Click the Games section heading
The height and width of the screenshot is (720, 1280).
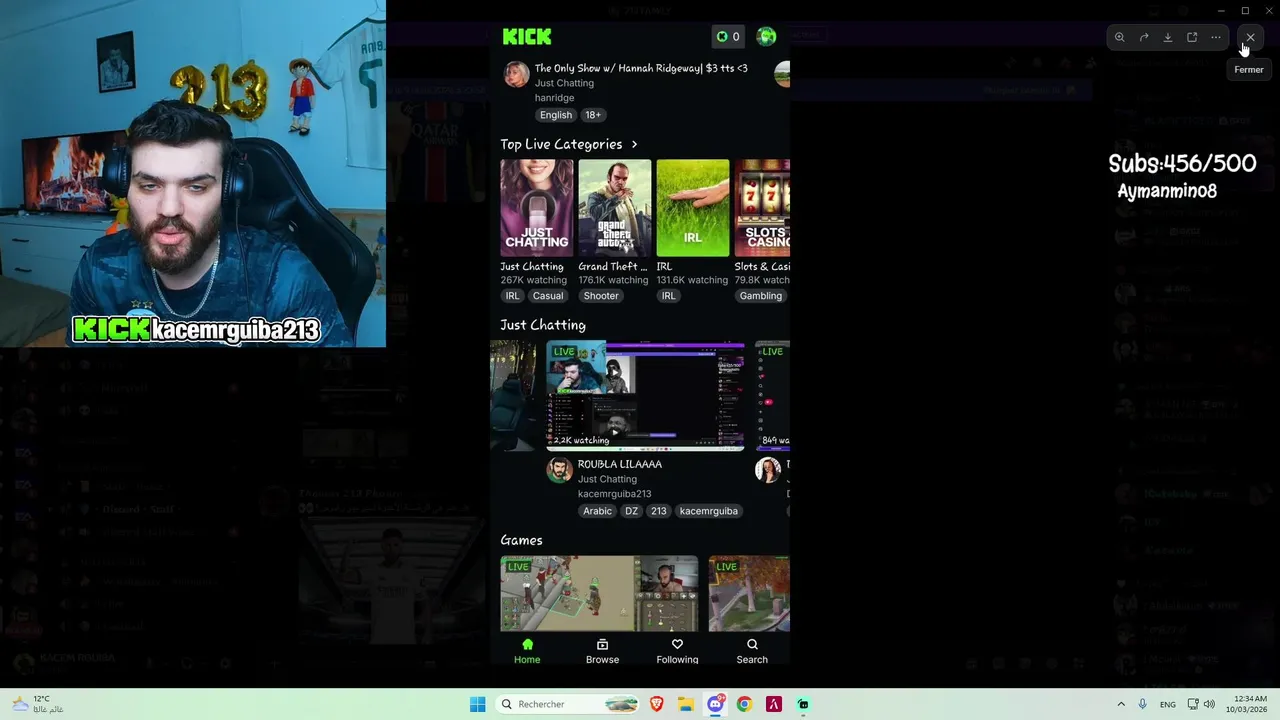pos(521,540)
